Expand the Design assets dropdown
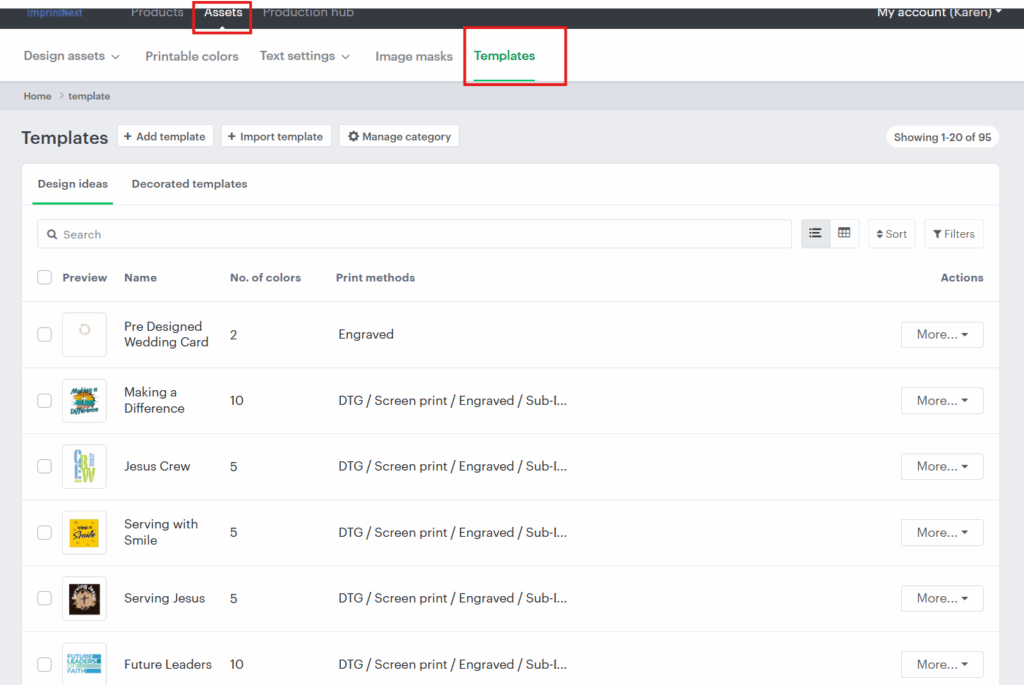 tap(72, 56)
